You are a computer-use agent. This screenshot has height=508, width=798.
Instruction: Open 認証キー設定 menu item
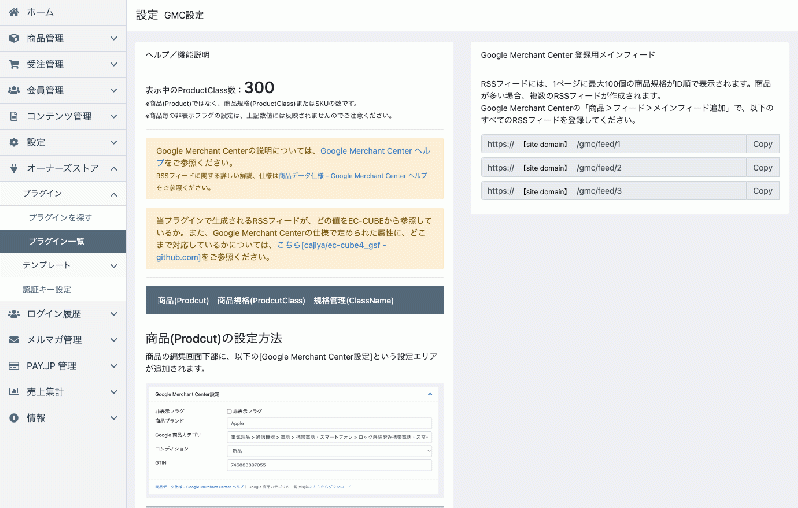tap(63, 289)
